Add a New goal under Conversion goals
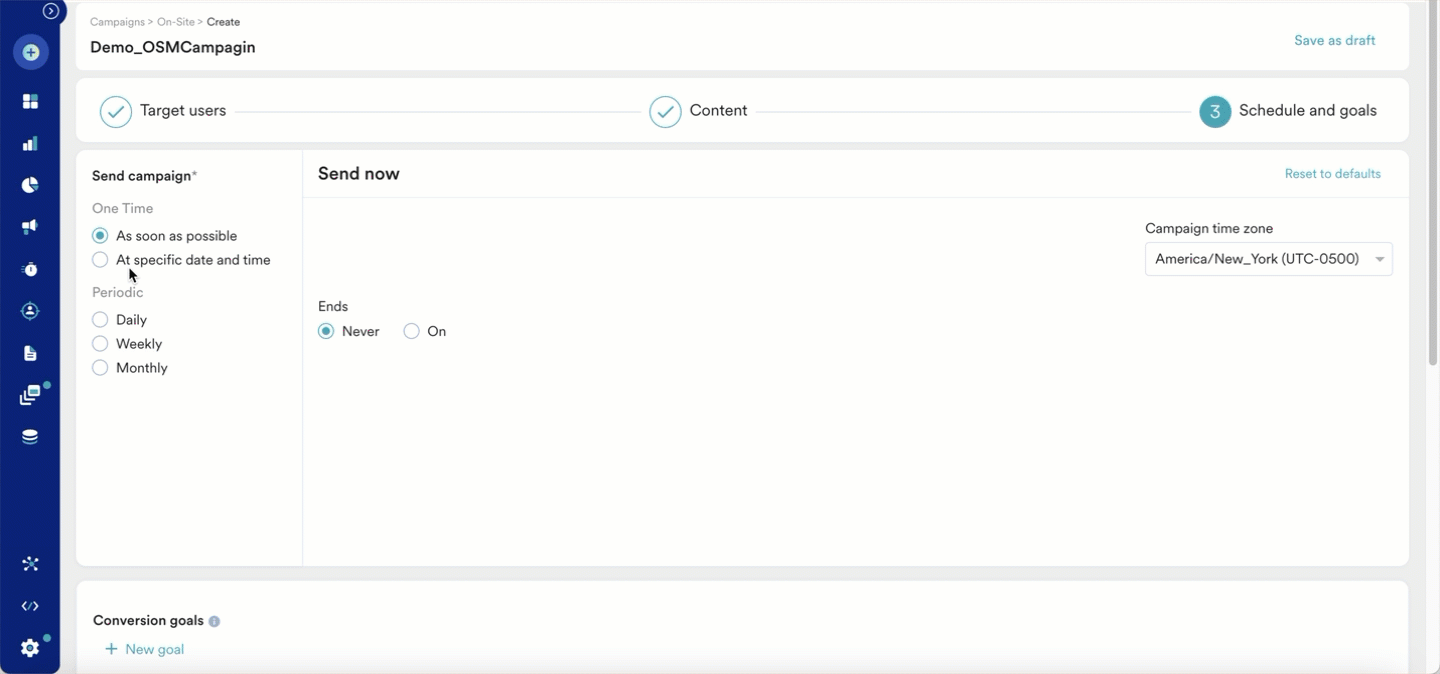The height and width of the screenshot is (674, 1440). pyautogui.click(x=145, y=649)
